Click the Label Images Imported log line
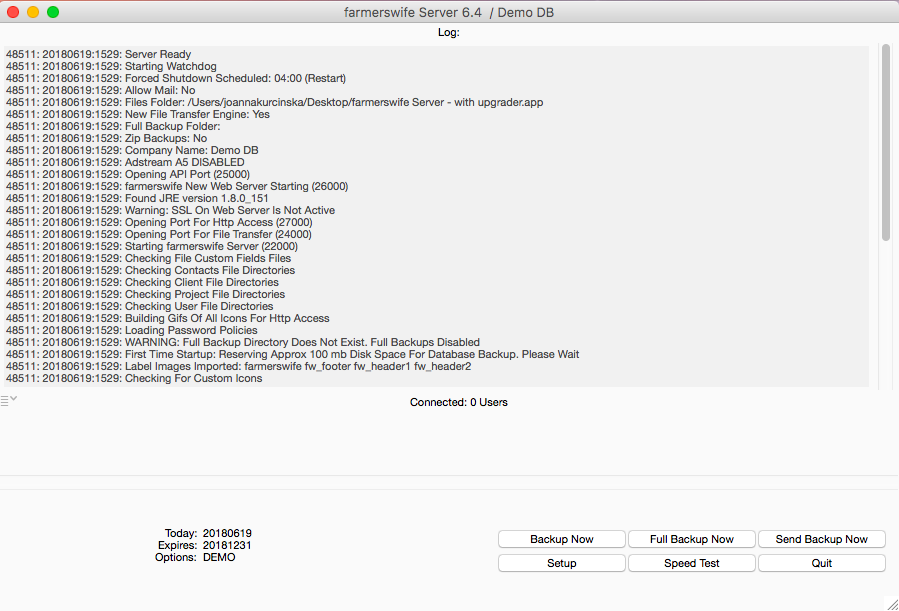 coord(239,367)
